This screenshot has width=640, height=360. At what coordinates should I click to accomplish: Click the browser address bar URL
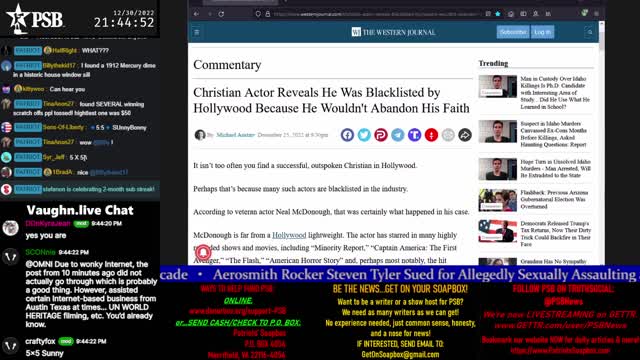tap(376, 14)
